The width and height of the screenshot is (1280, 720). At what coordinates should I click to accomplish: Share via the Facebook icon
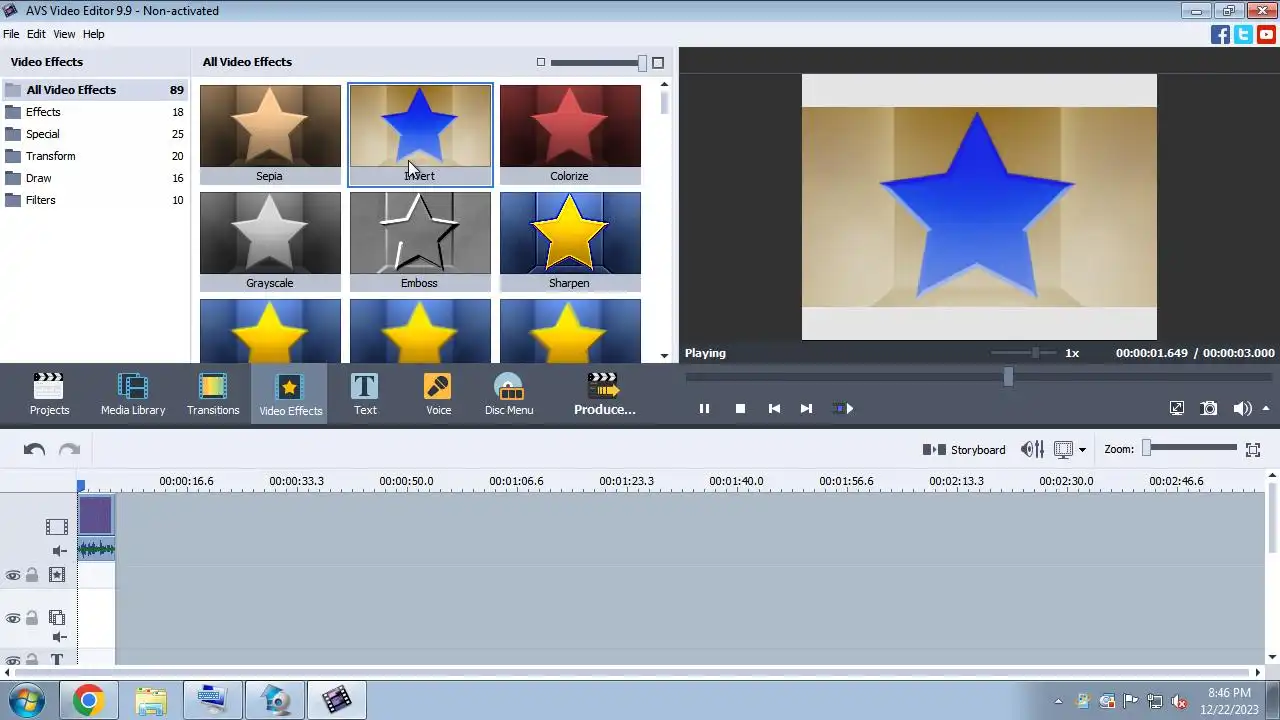(1220, 35)
